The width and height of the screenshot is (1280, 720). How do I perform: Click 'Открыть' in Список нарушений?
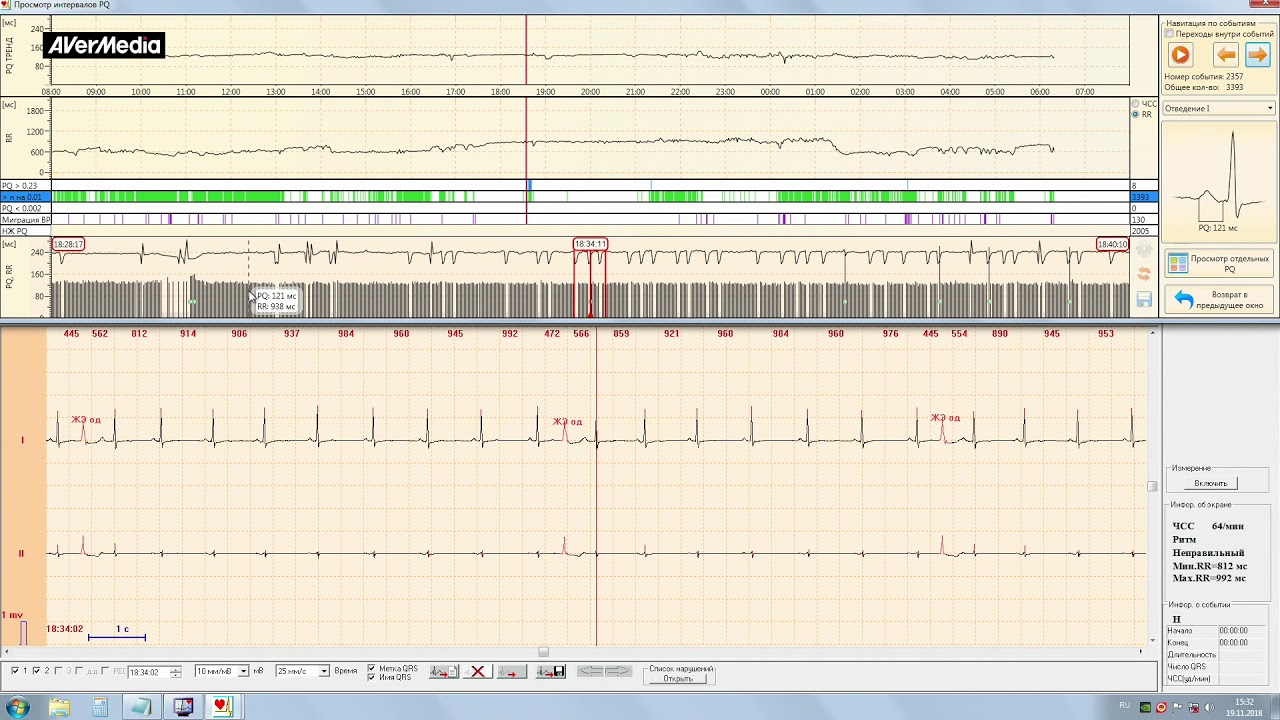[x=677, y=679]
